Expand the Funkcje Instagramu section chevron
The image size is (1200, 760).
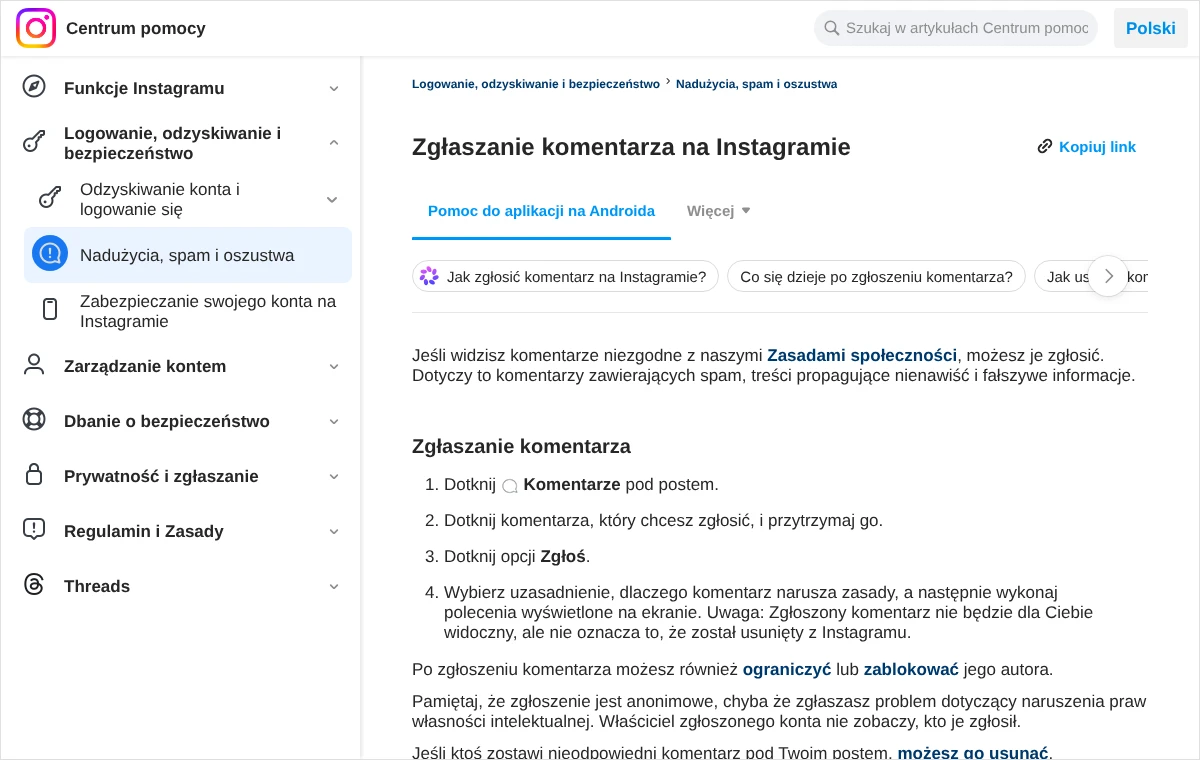point(334,88)
